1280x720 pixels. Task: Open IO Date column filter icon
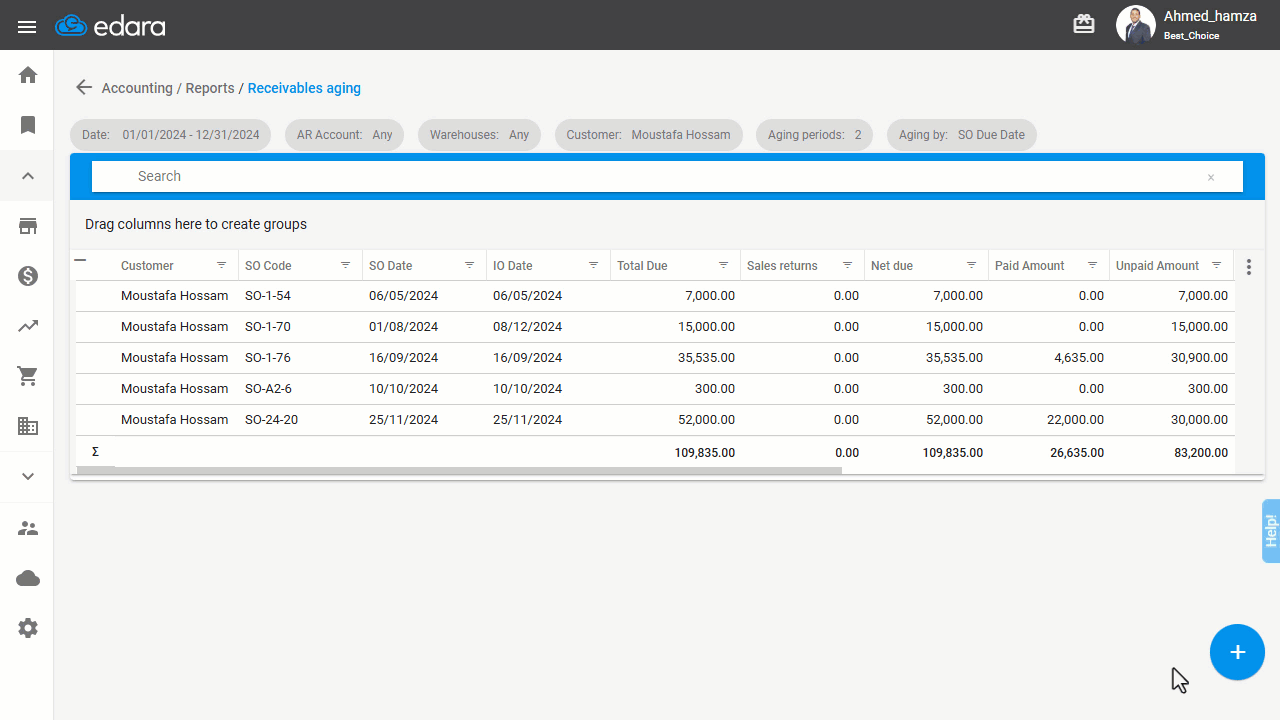coord(594,265)
